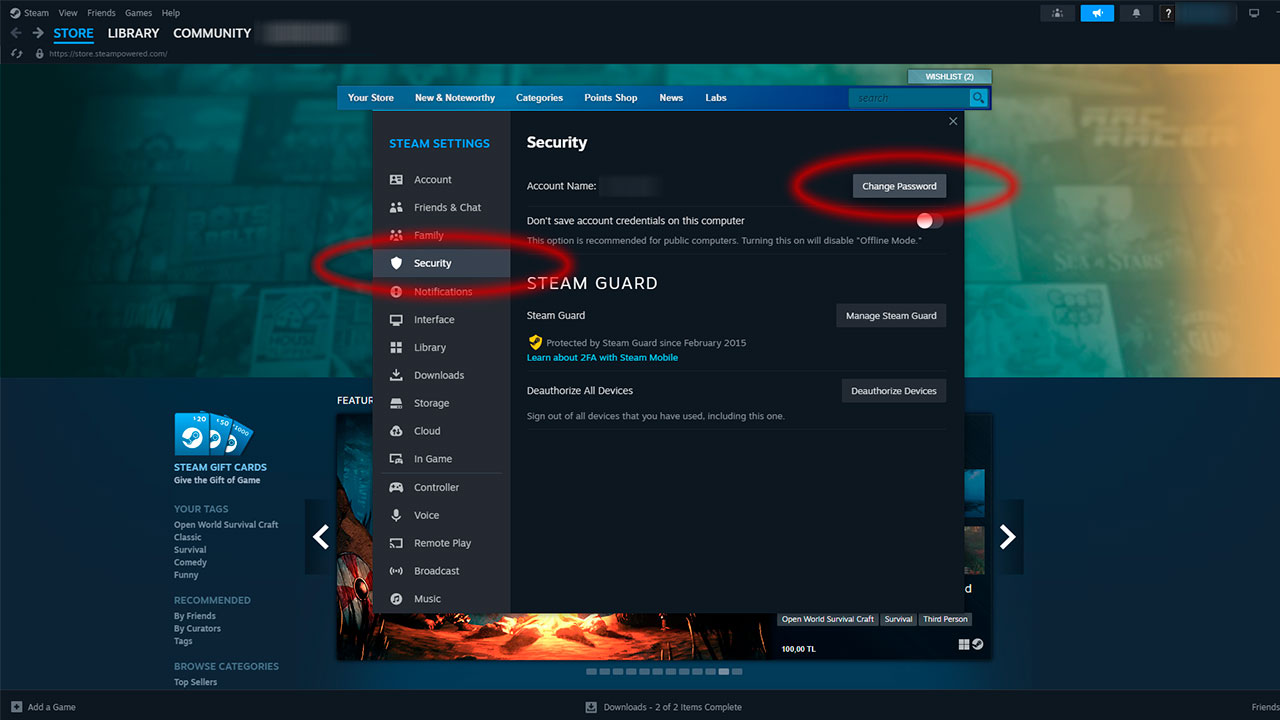The width and height of the screenshot is (1280, 720).
Task: Open the Friends menu in the menu bar
Action: 101,13
